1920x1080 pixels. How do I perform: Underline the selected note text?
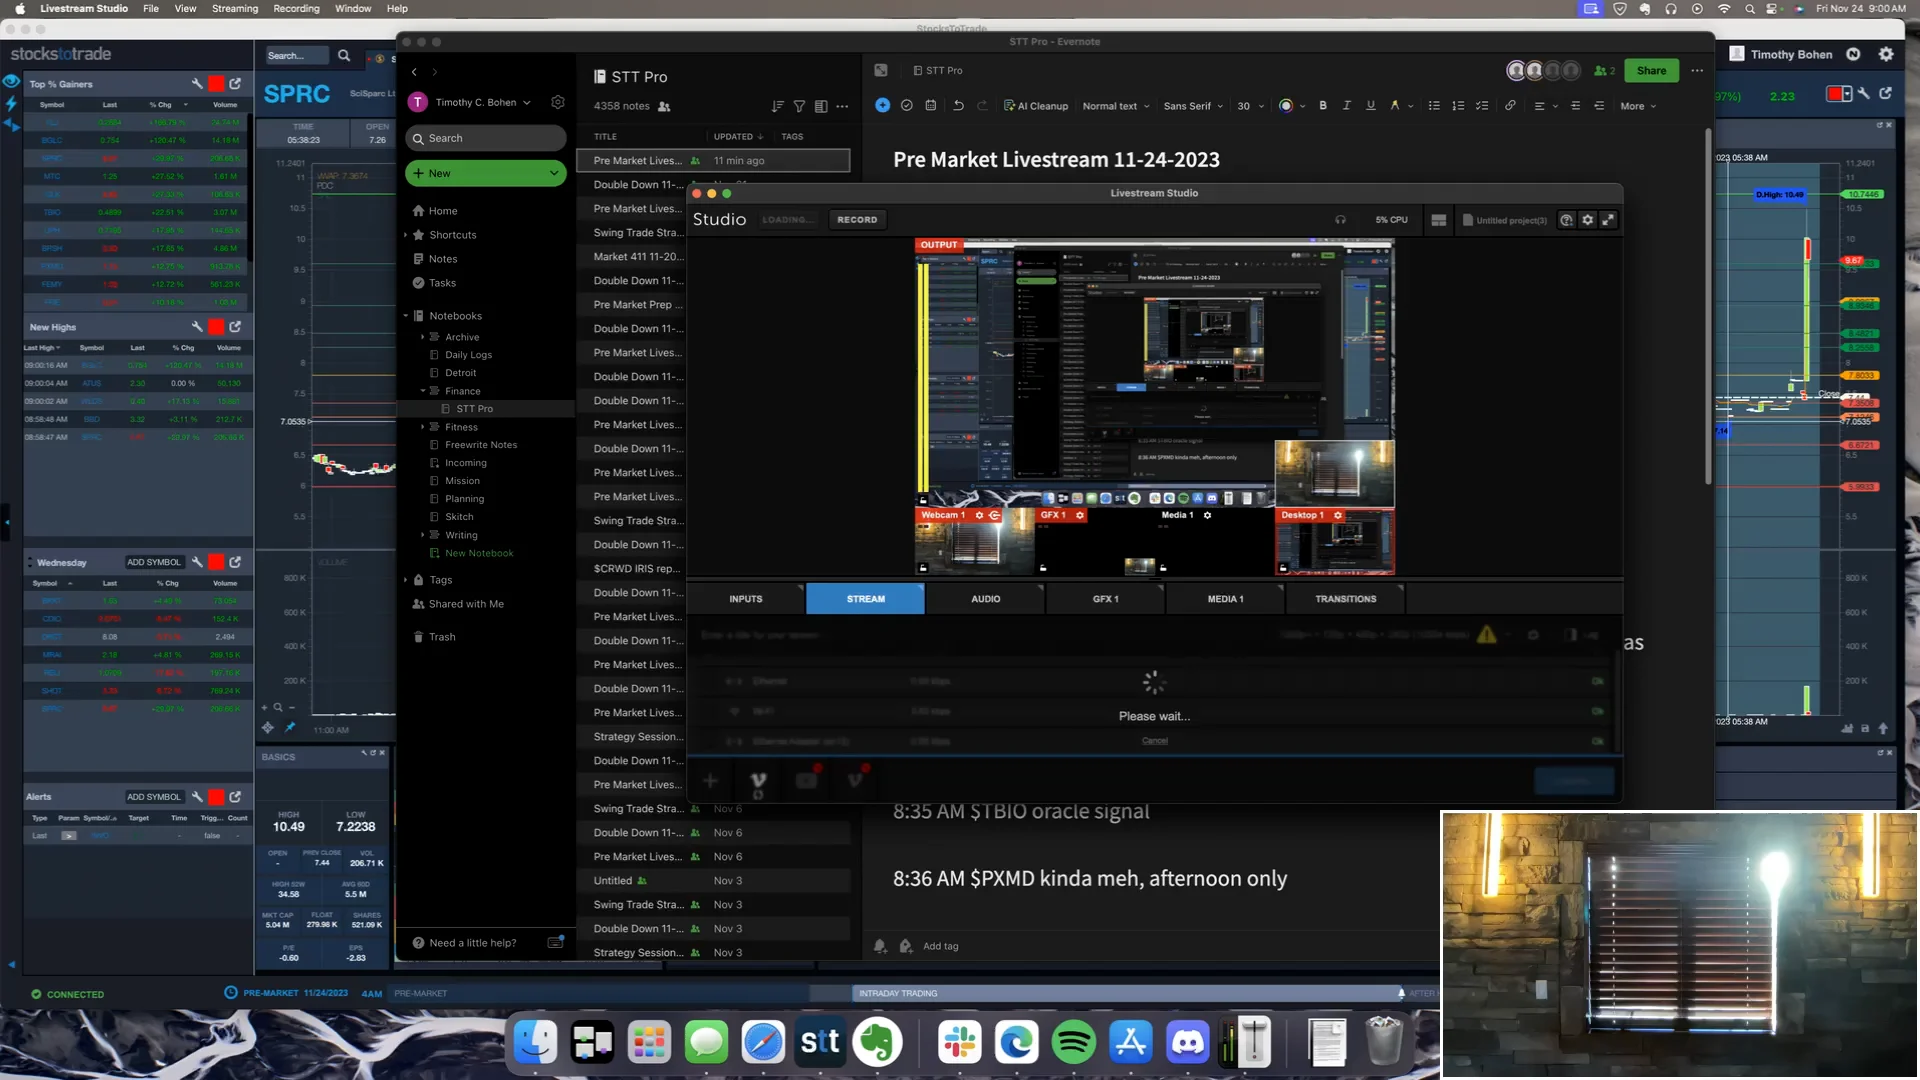pos(1371,105)
